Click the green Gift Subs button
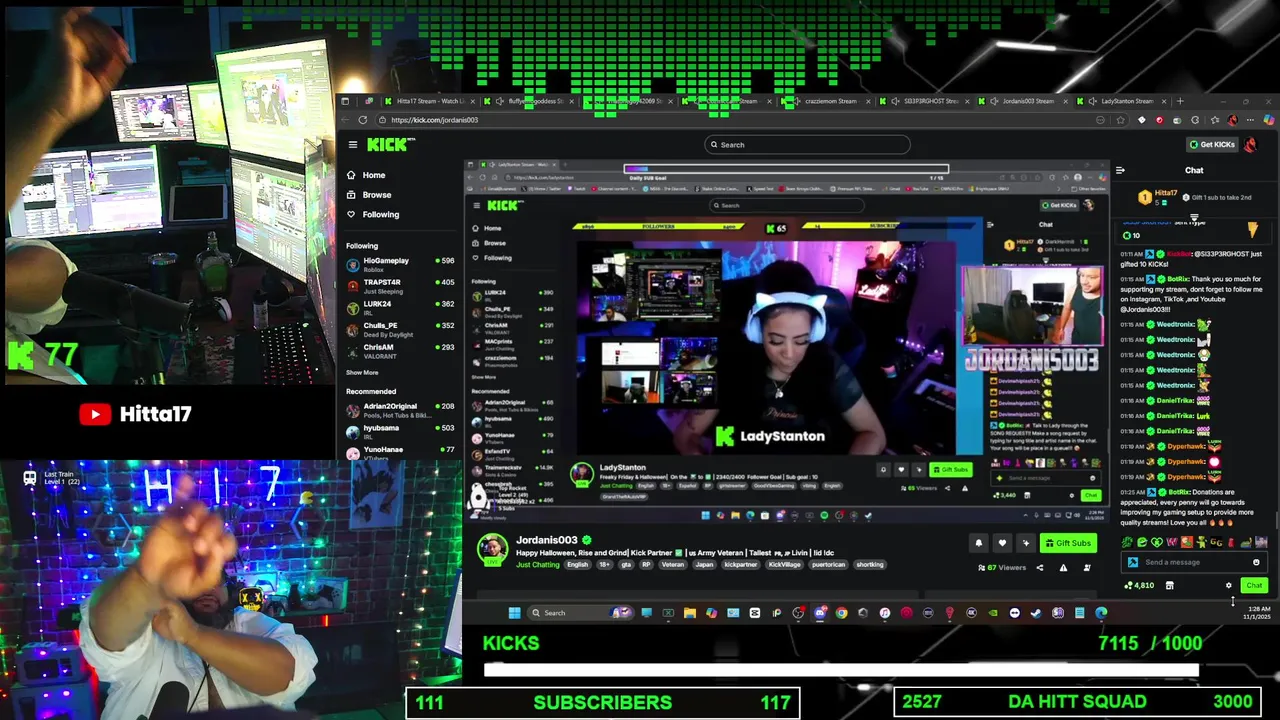The height and width of the screenshot is (720, 1280). coord(1069,543)
